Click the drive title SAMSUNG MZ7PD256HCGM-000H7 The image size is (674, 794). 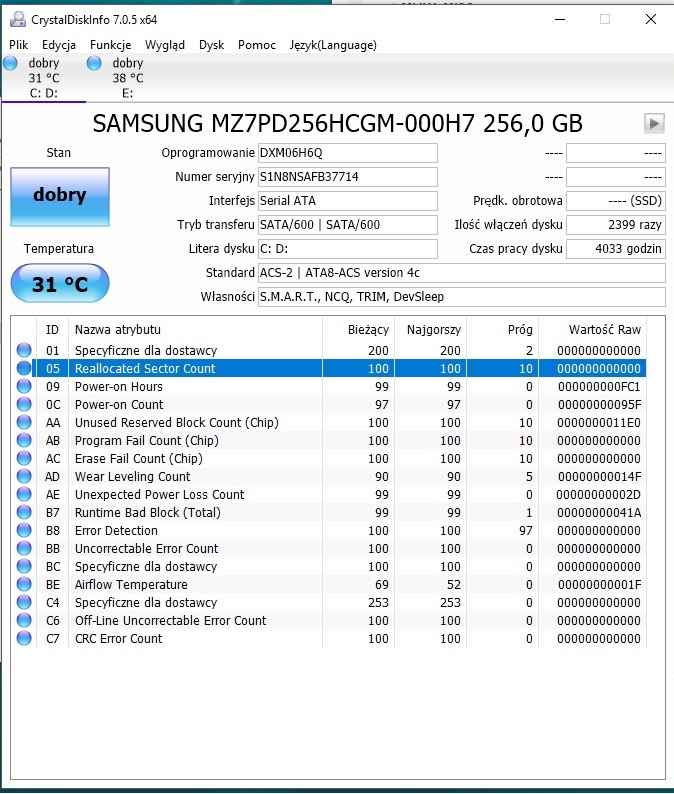pyautogui.click(x=337, y=124)
